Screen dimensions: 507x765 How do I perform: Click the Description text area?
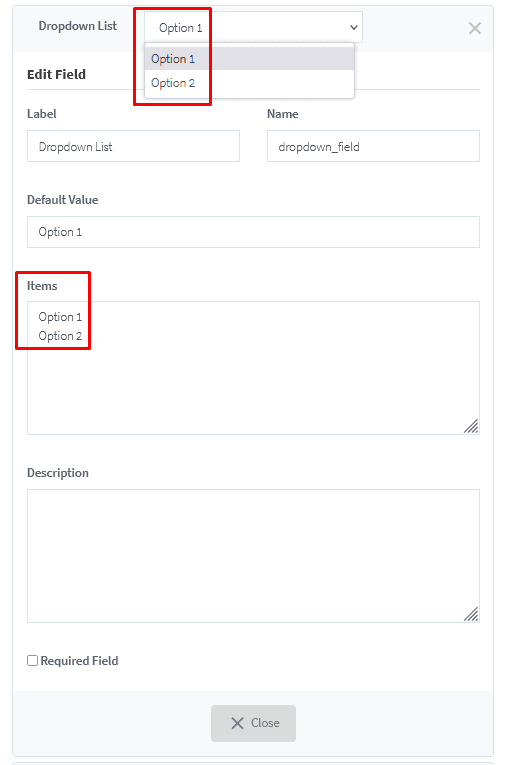click(253, 556)
